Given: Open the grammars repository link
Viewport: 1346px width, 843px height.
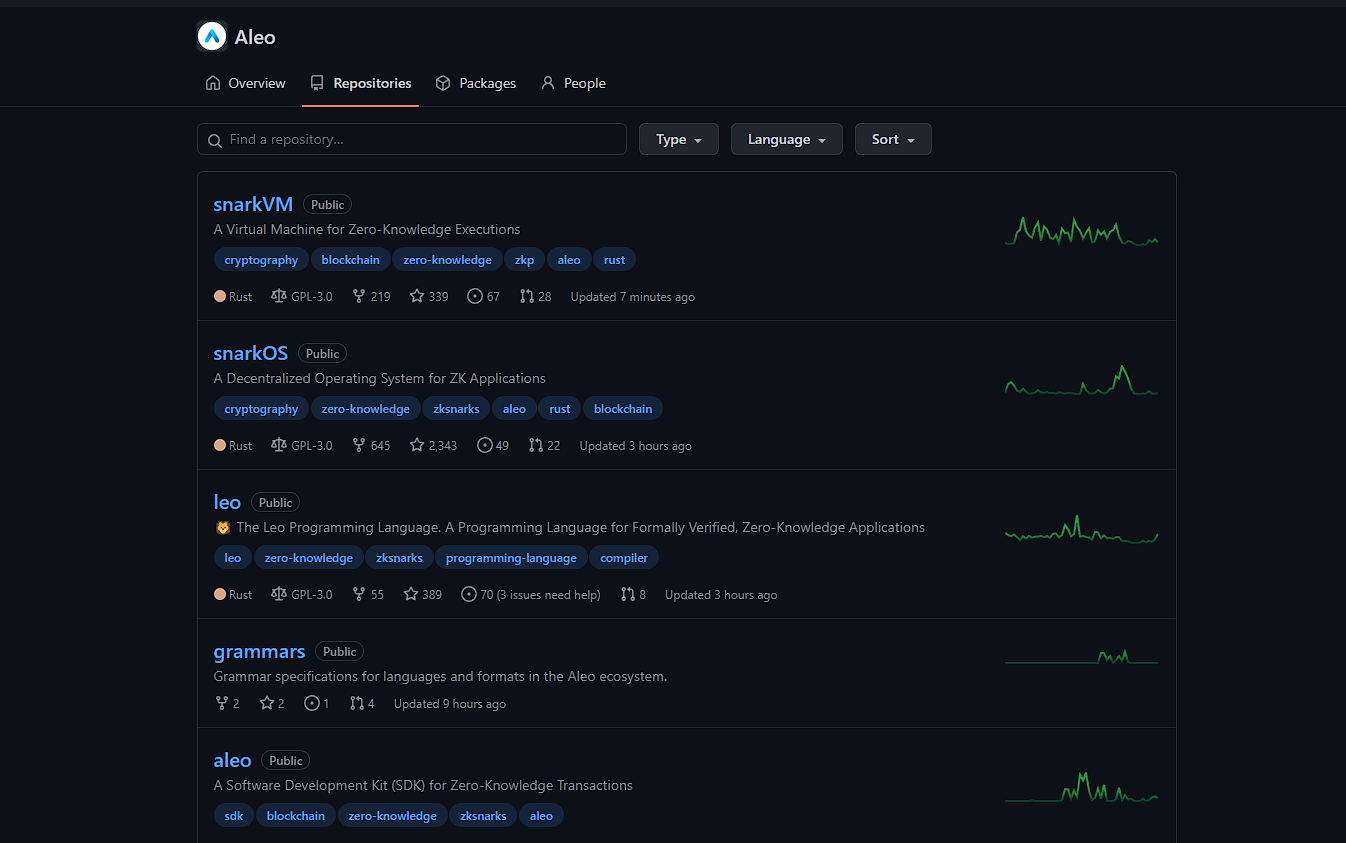Looking at the screenshot, I should pyautogui.click(x=259, y=652).
